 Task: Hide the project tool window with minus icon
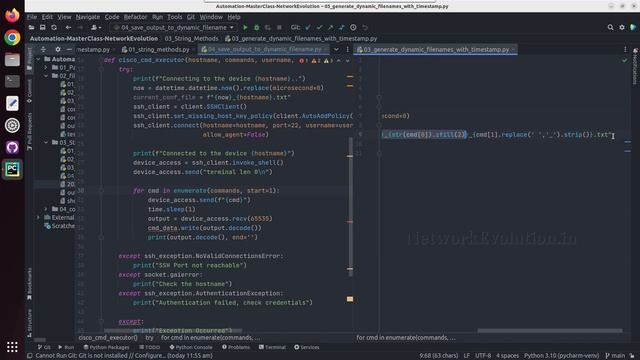point(69,49)
